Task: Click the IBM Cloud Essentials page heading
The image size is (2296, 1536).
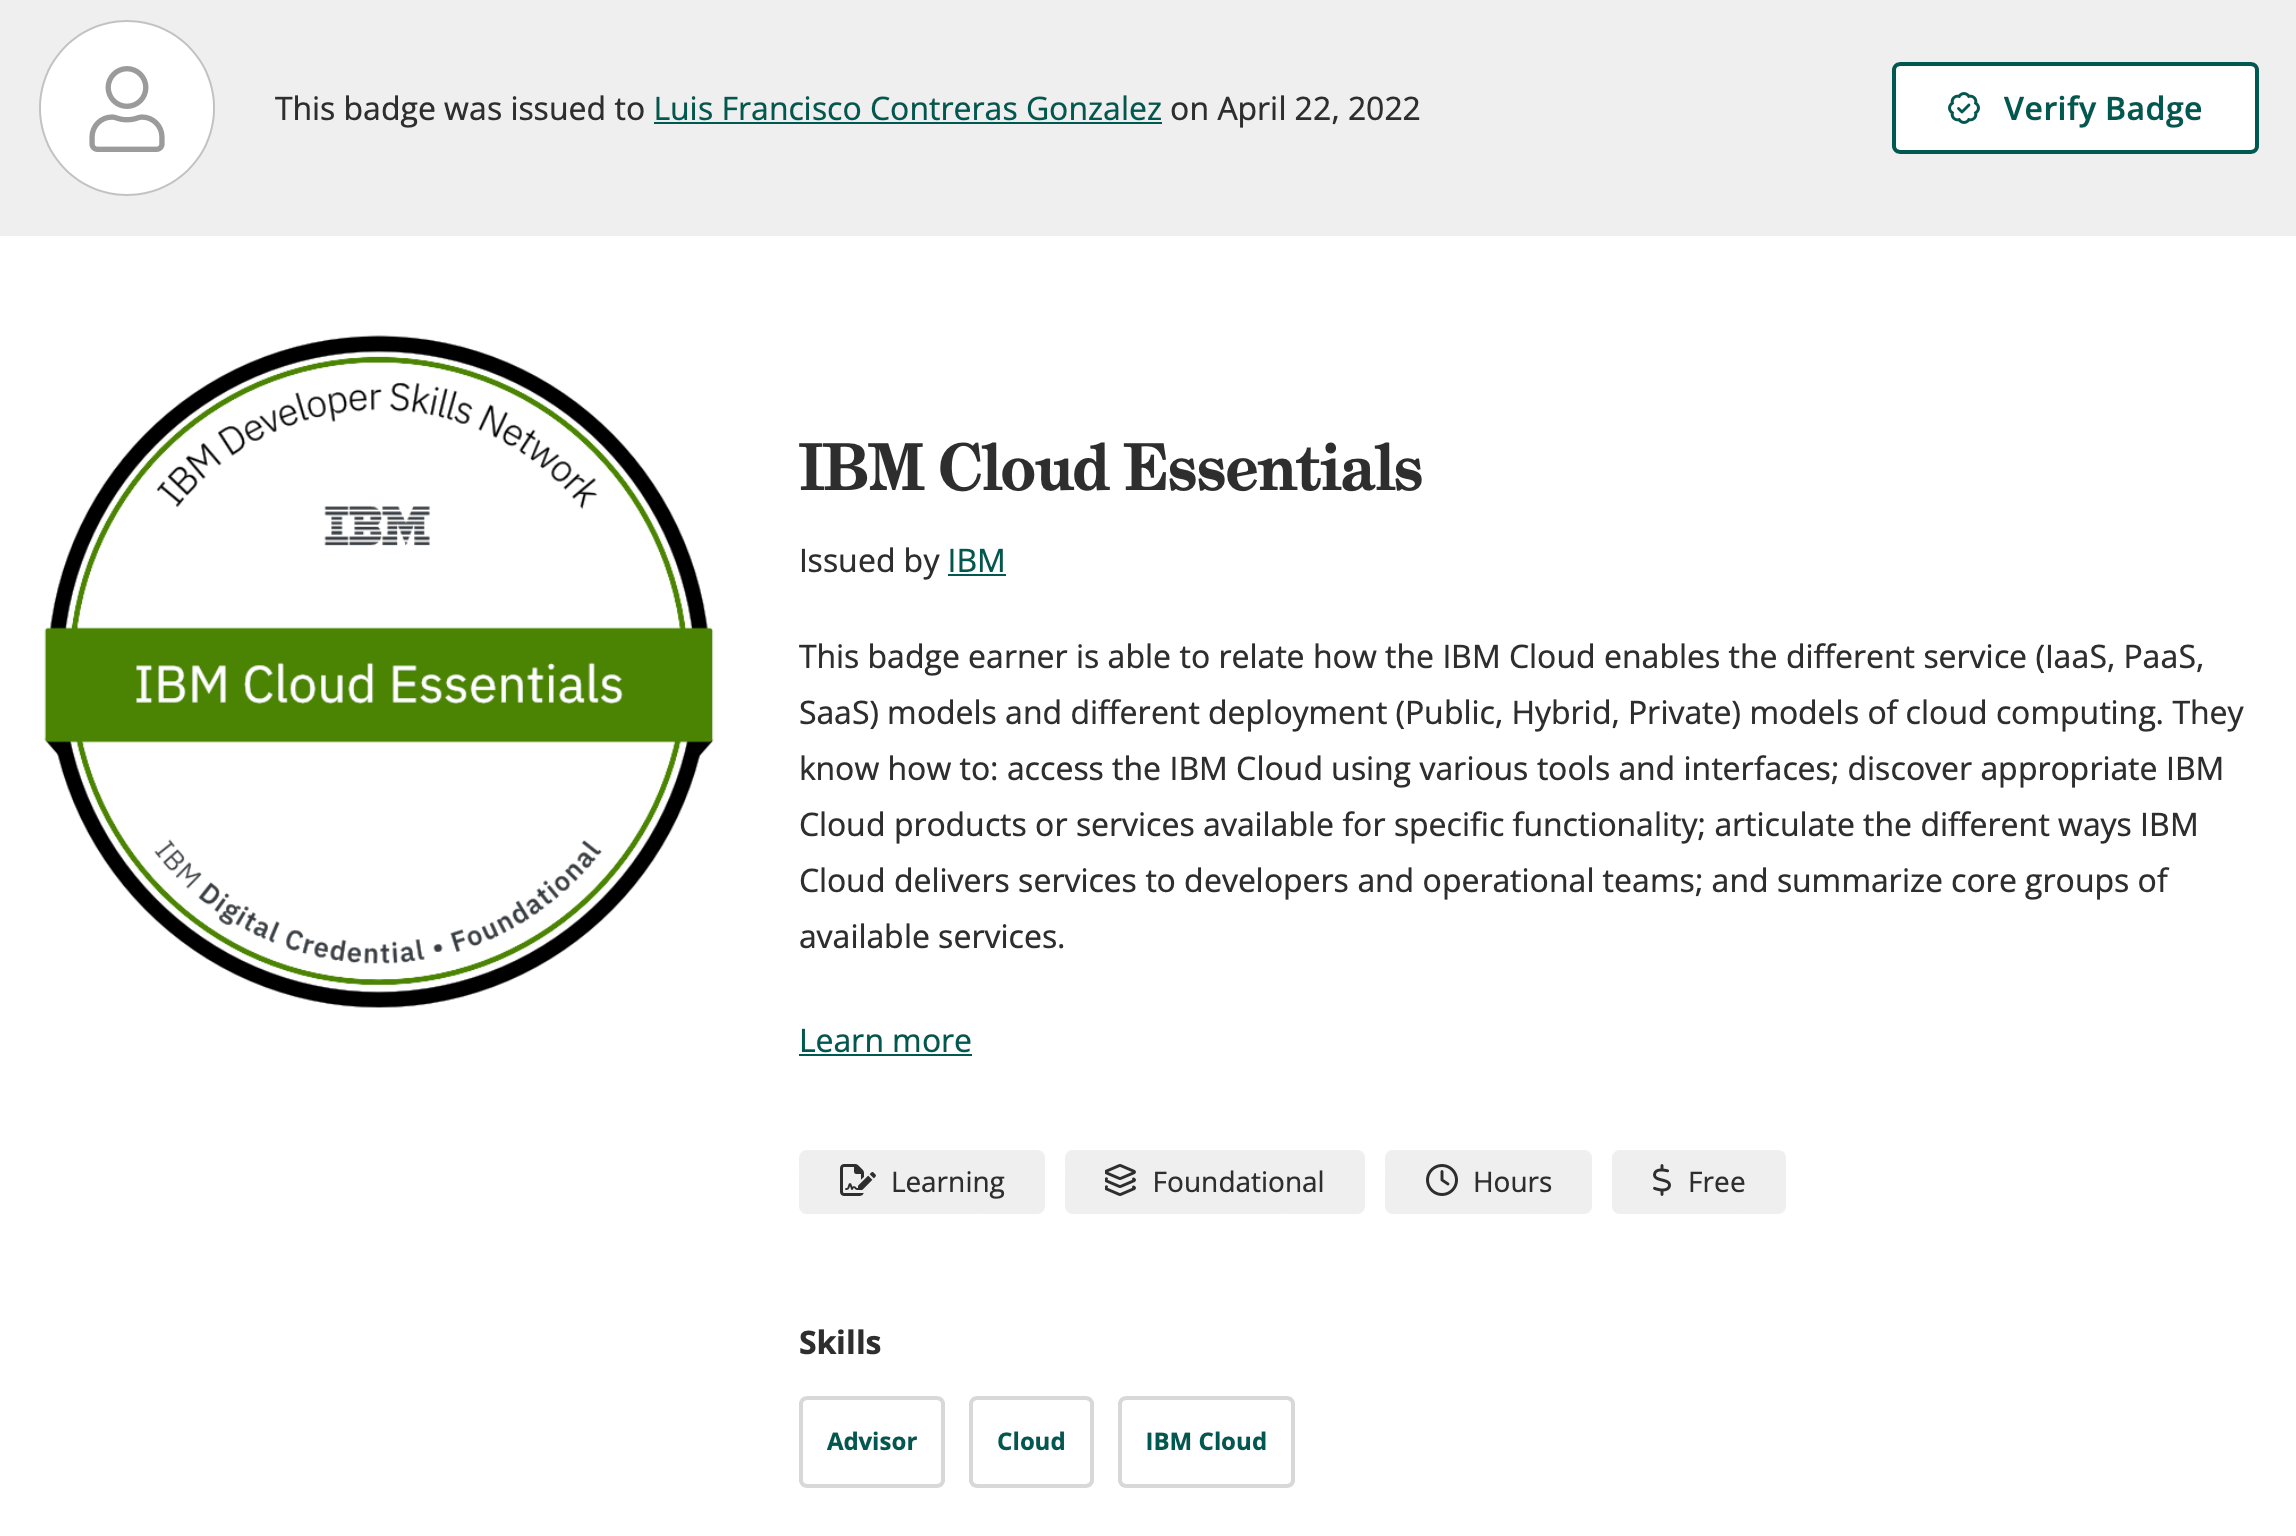Action: click(1110, 468)
